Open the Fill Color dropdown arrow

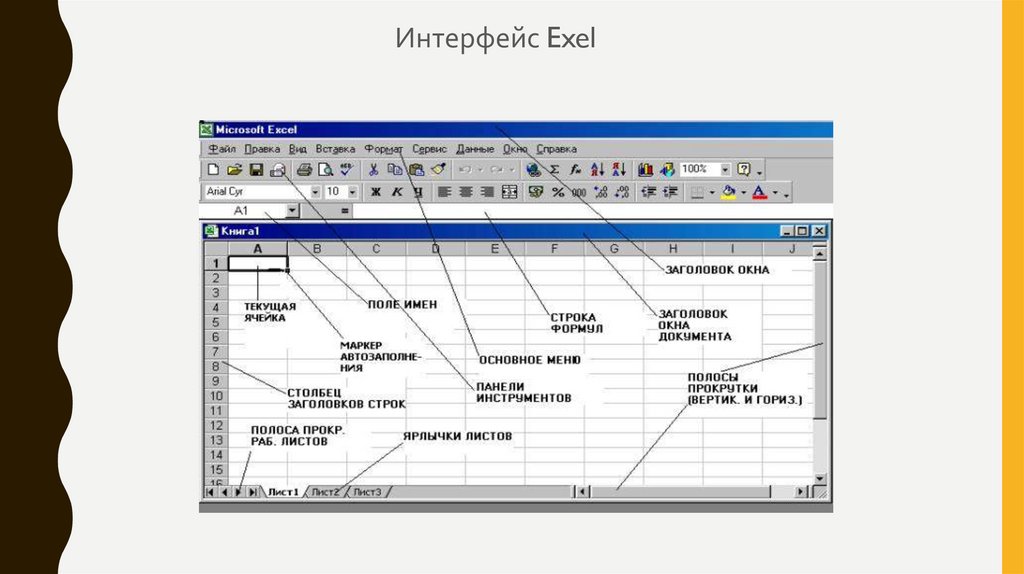744,193
